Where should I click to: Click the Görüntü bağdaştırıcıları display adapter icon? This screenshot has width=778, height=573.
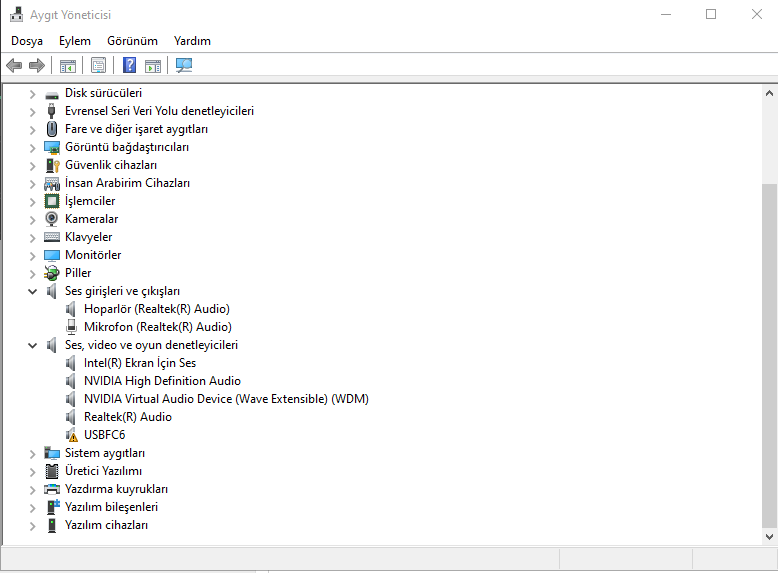(x=52, y=147)
